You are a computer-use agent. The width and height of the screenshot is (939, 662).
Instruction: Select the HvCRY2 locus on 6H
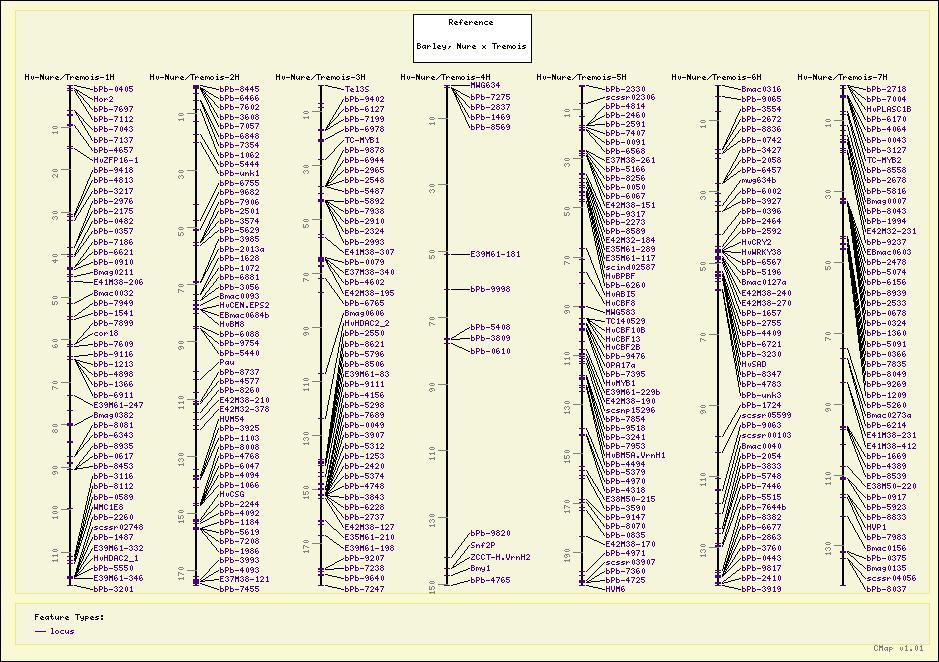(x=757, y=242)
